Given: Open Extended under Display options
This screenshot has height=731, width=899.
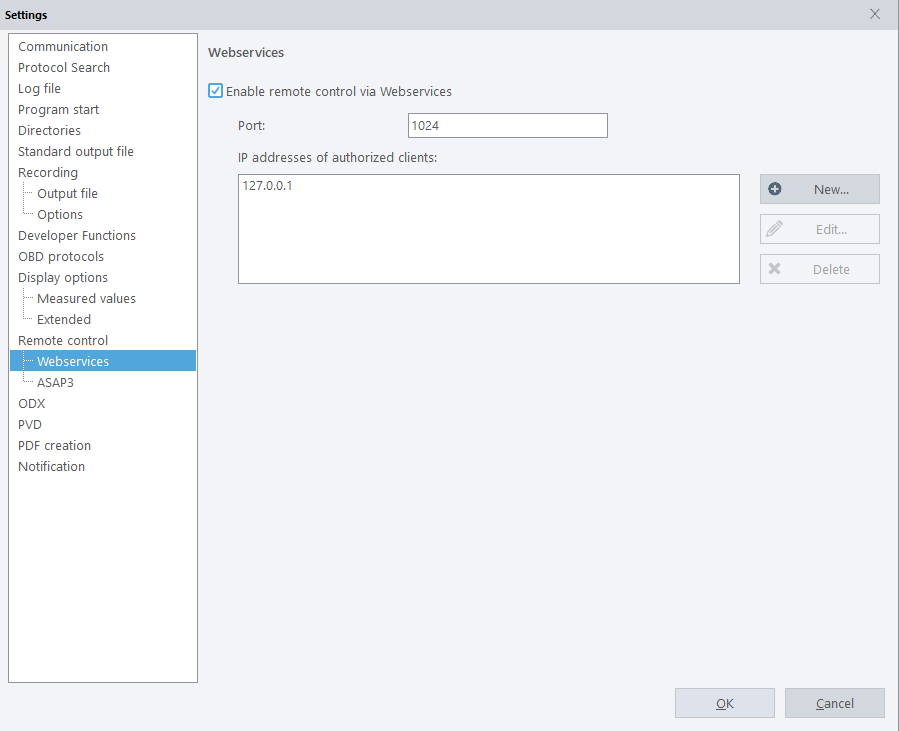Looking at the screenshot, I should pos(64,319).
